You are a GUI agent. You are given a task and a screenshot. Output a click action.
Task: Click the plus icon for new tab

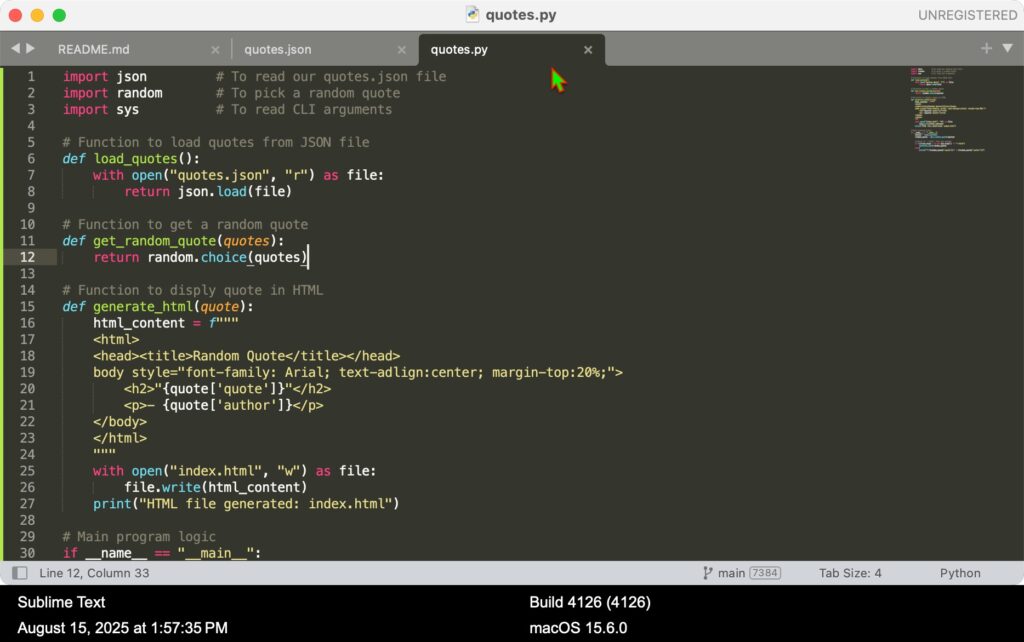pyautogui.click(x=986, y=48)
